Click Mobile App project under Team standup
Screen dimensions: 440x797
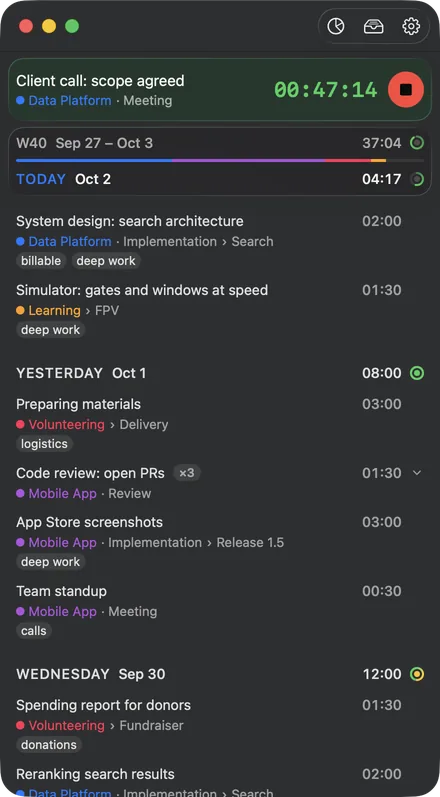pyautogui.click(x=62, y=611)
